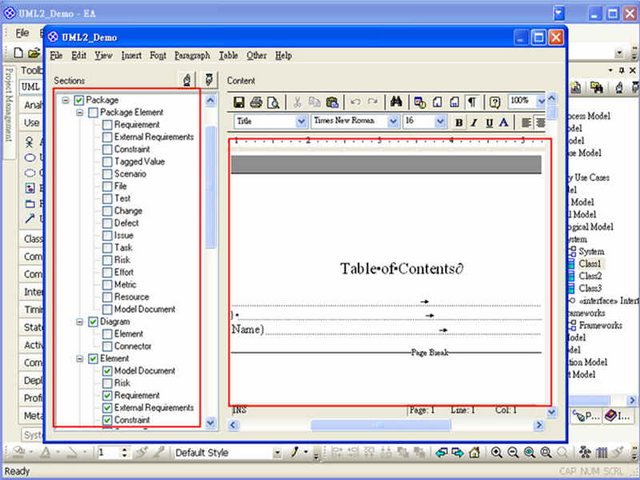Toggle Bold formatting
Viewport: 640px width, 480px height.
(x=459, y=122)
